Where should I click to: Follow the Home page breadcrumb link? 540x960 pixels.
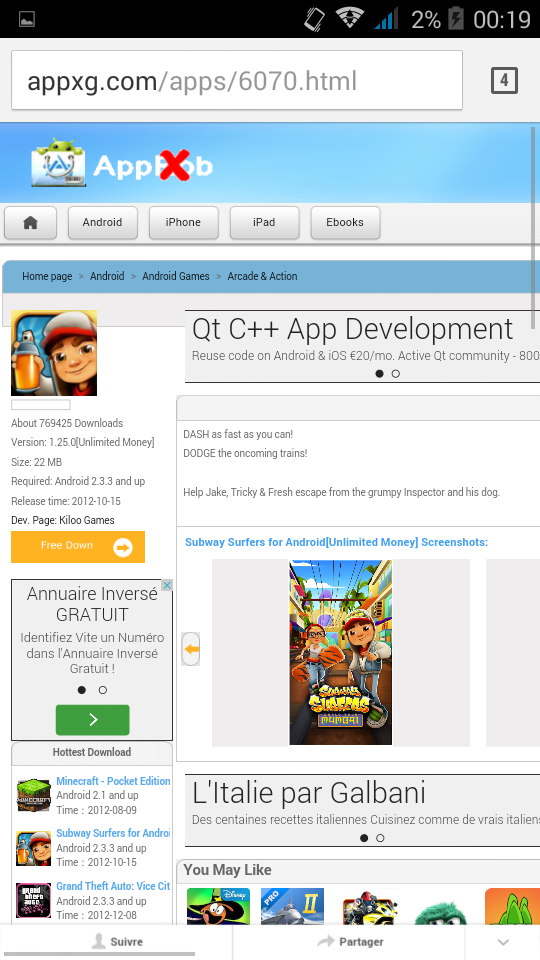point(47,276)
